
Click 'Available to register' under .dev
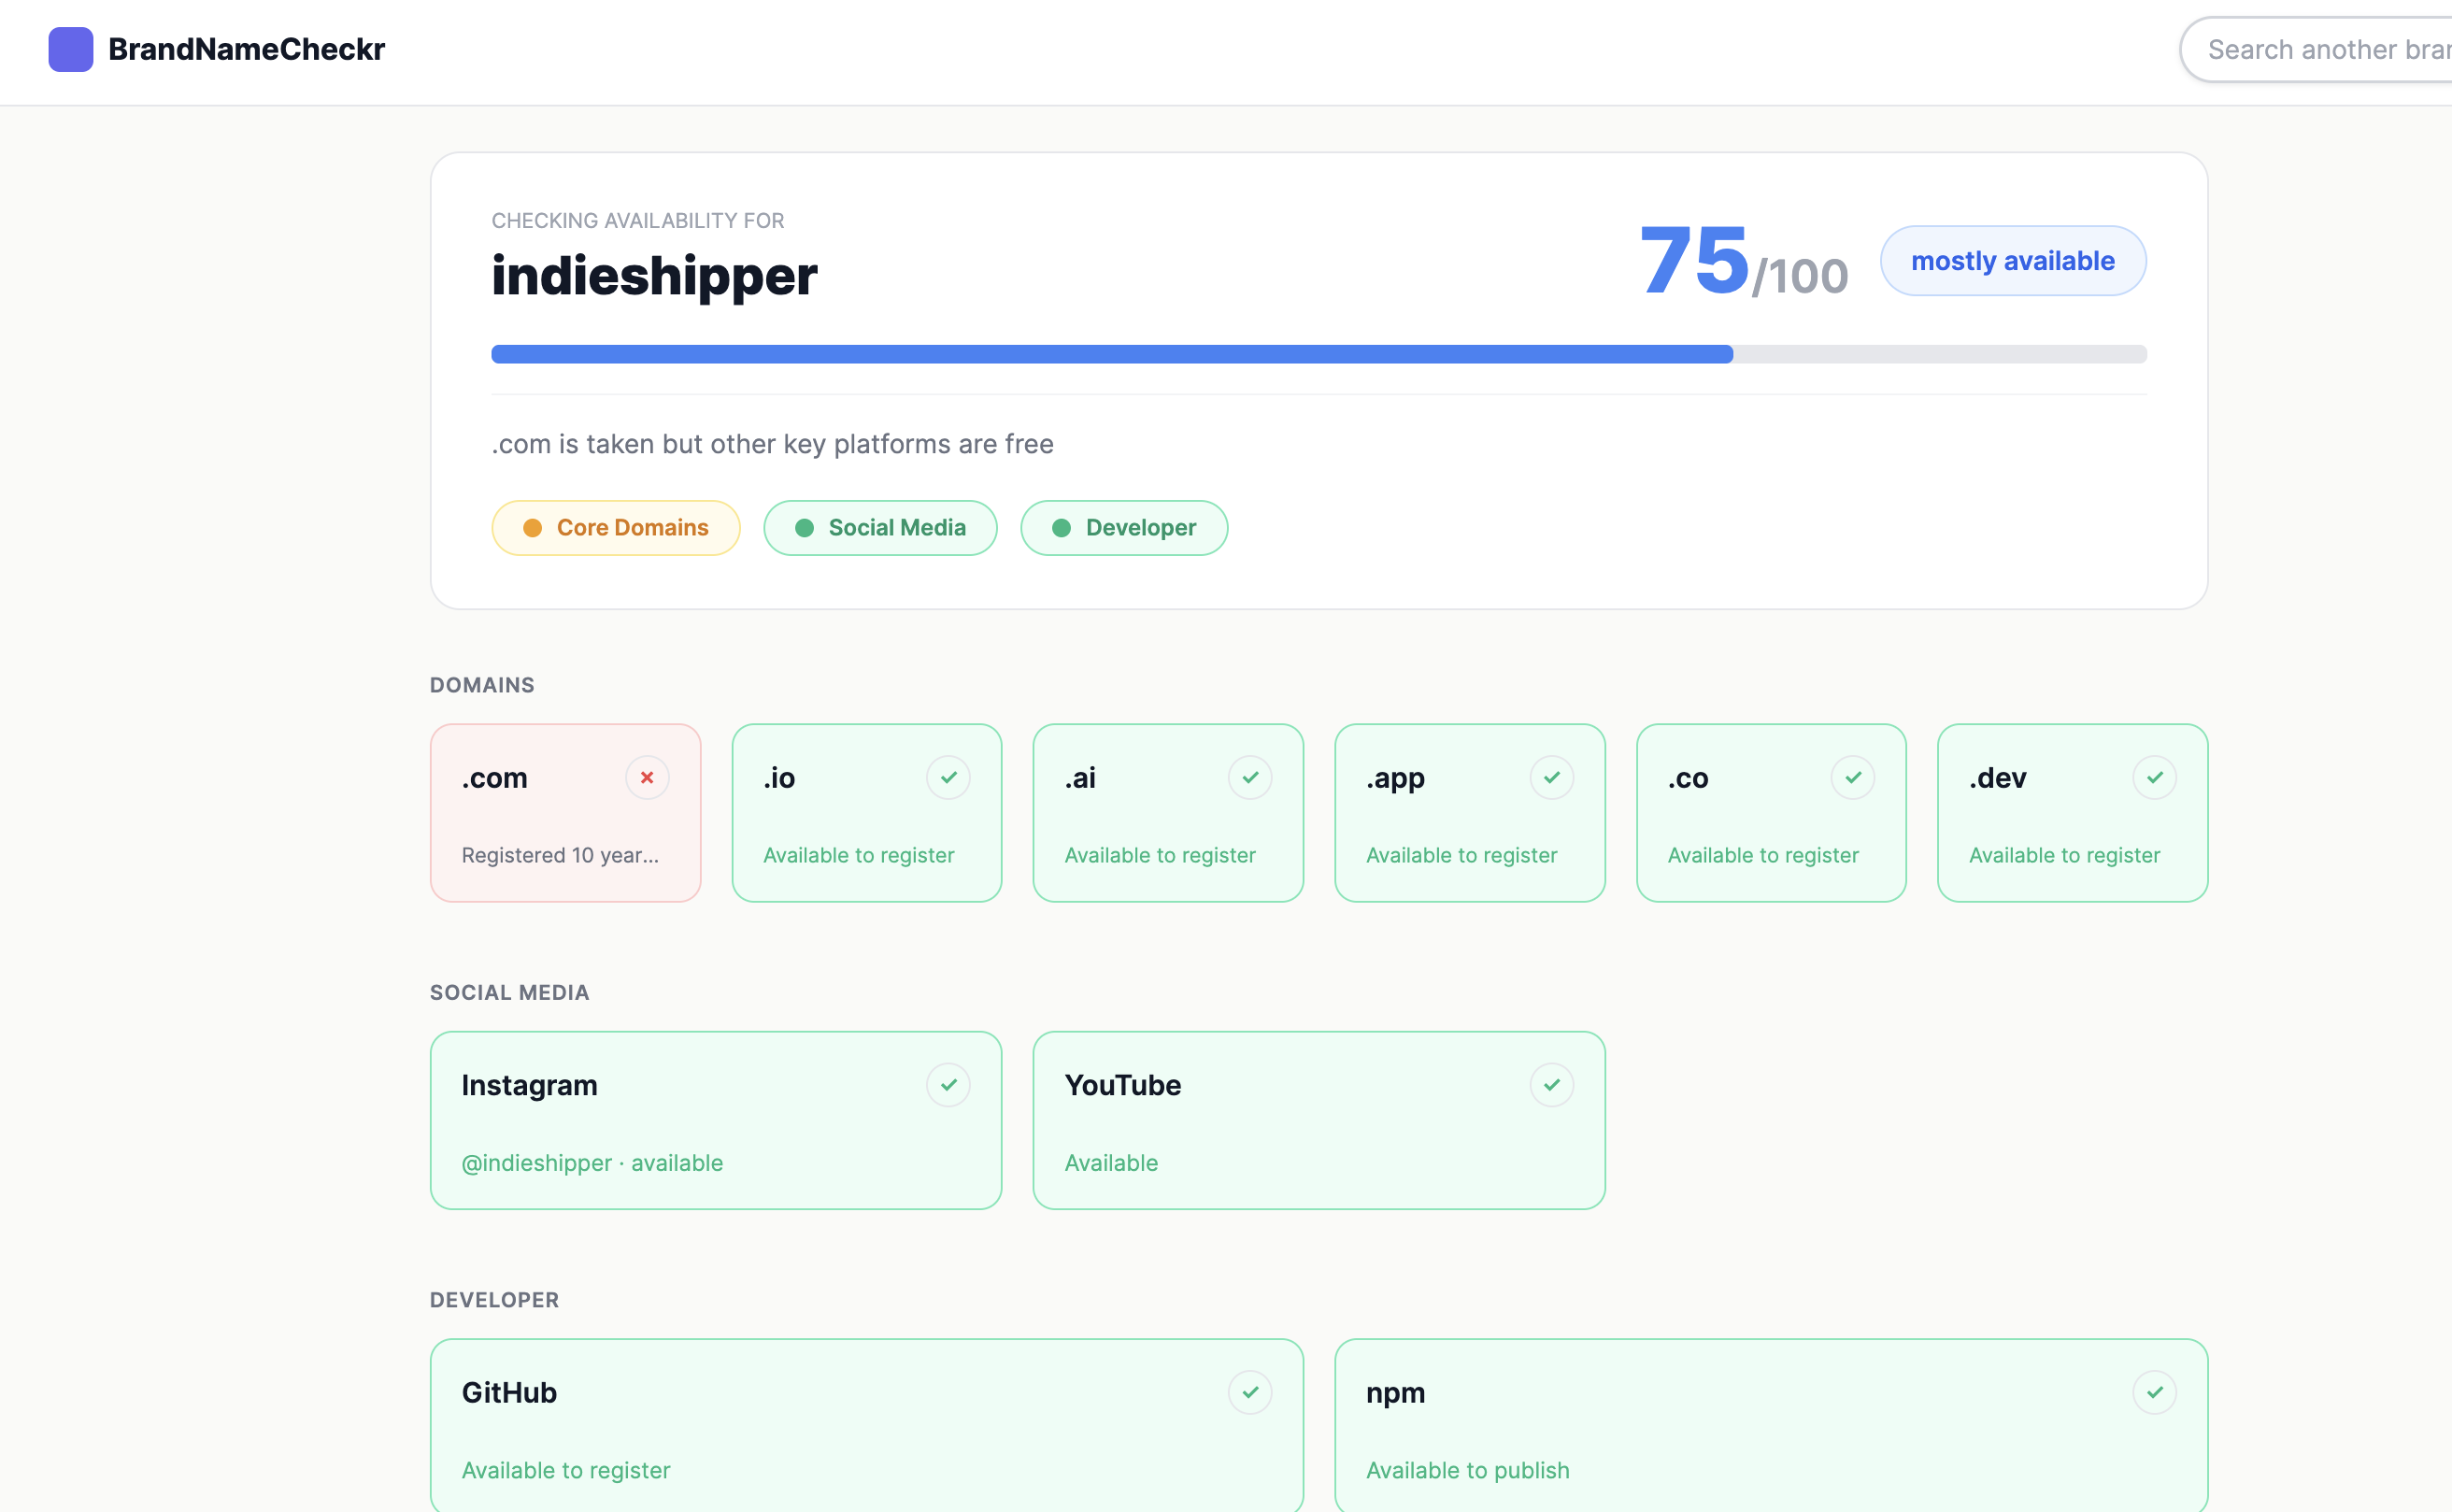(2065, 855)
